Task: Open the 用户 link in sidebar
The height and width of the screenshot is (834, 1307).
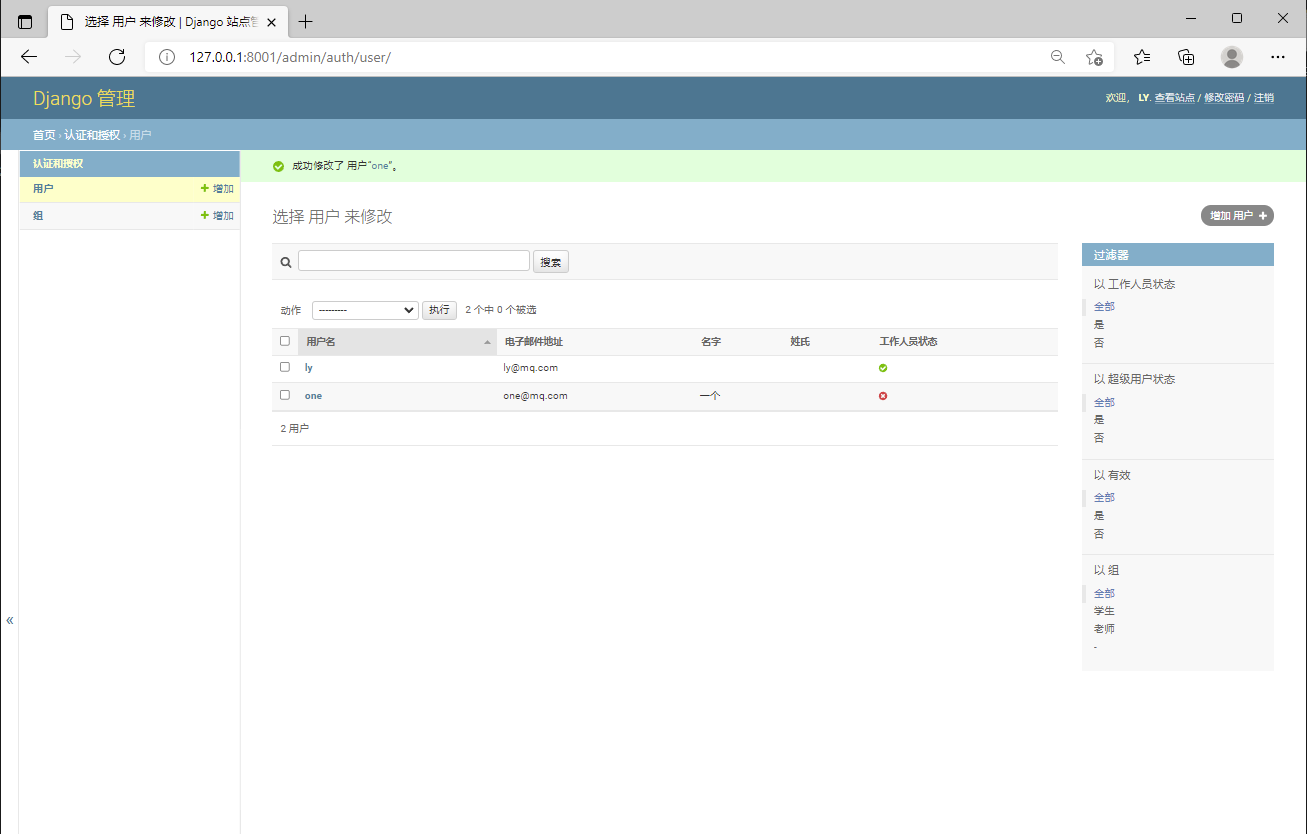Action: [43, 188]
